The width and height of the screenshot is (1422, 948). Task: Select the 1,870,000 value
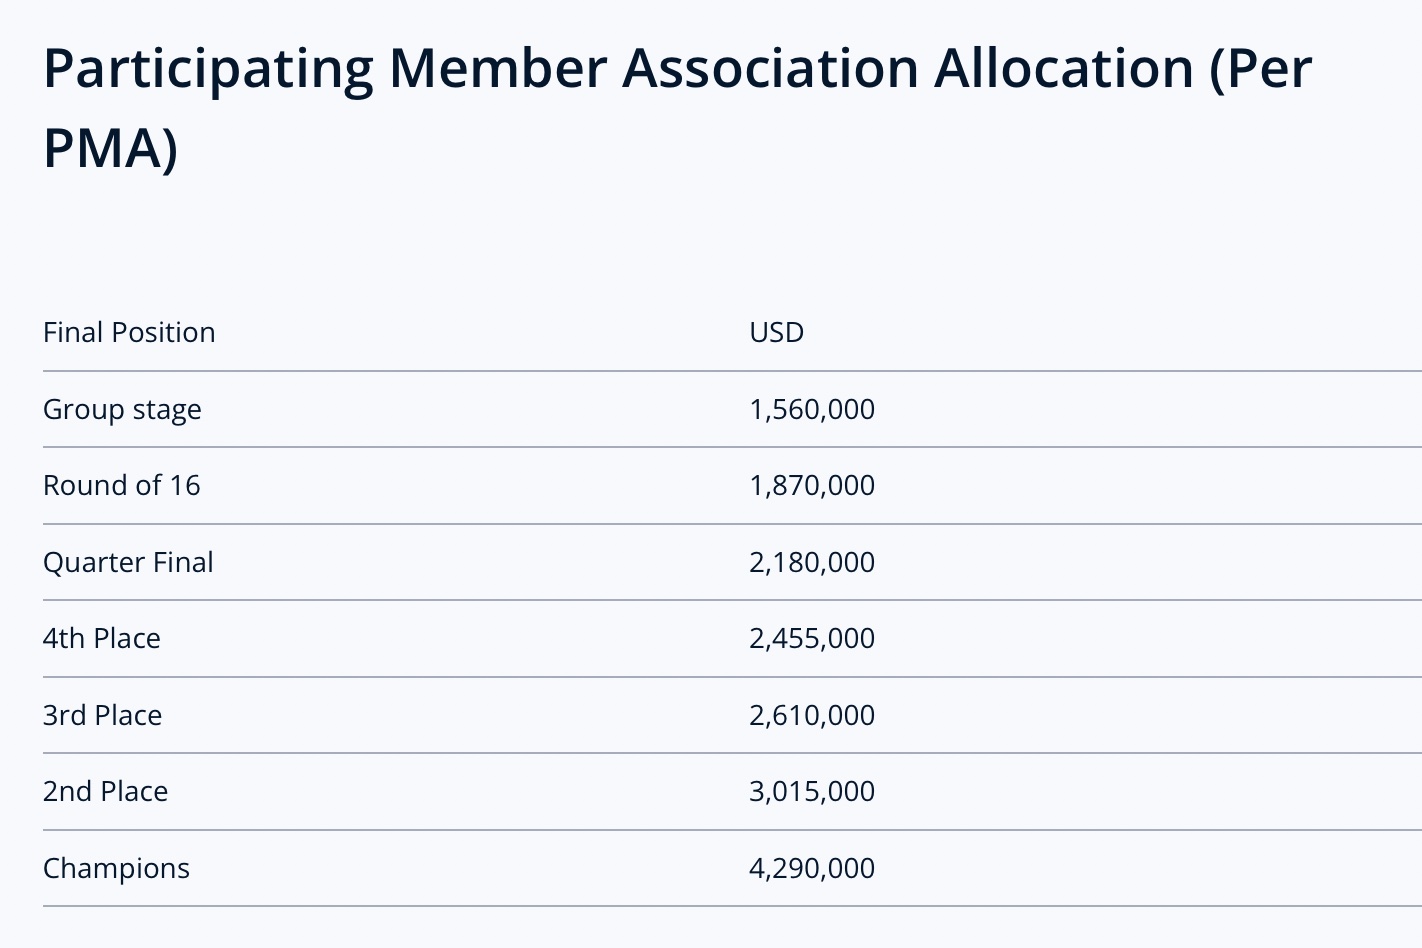812,485
